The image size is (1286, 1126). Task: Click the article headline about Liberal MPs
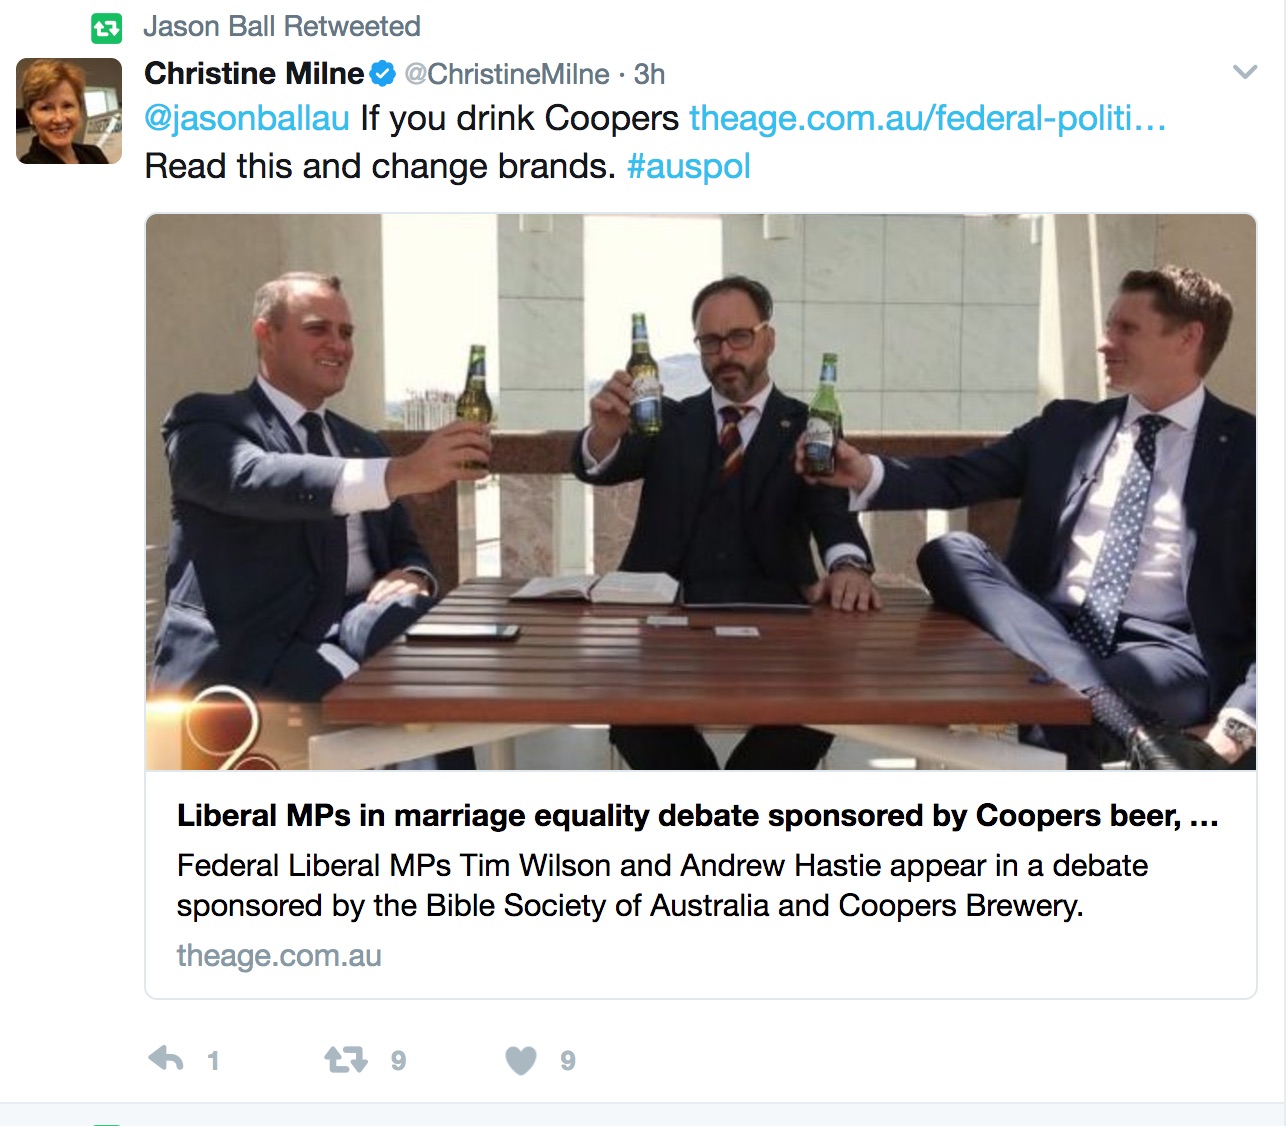click(x=694, y=815)
